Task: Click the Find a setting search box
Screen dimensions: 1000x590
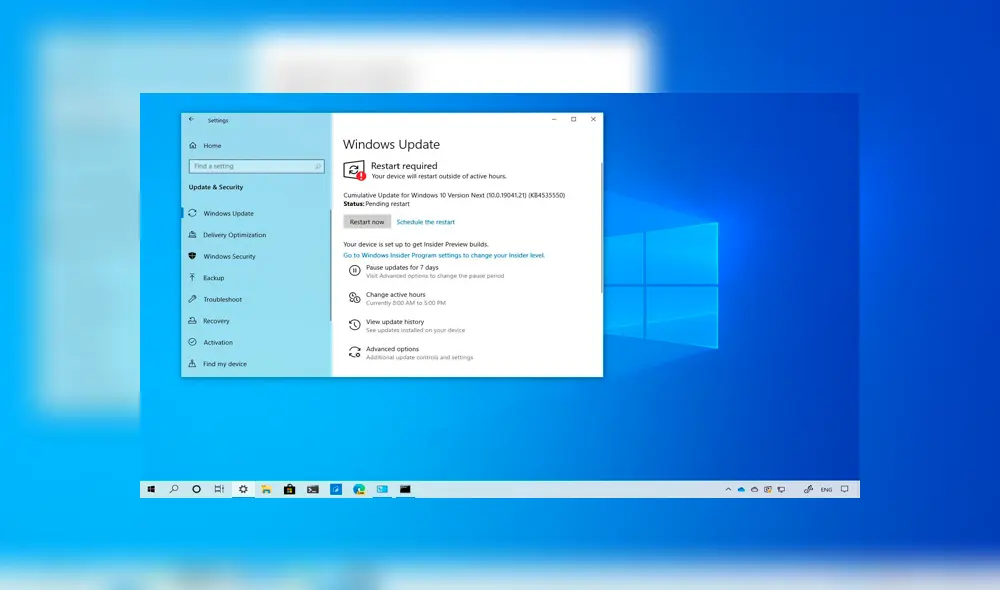Action: click(x=256, y=166)
